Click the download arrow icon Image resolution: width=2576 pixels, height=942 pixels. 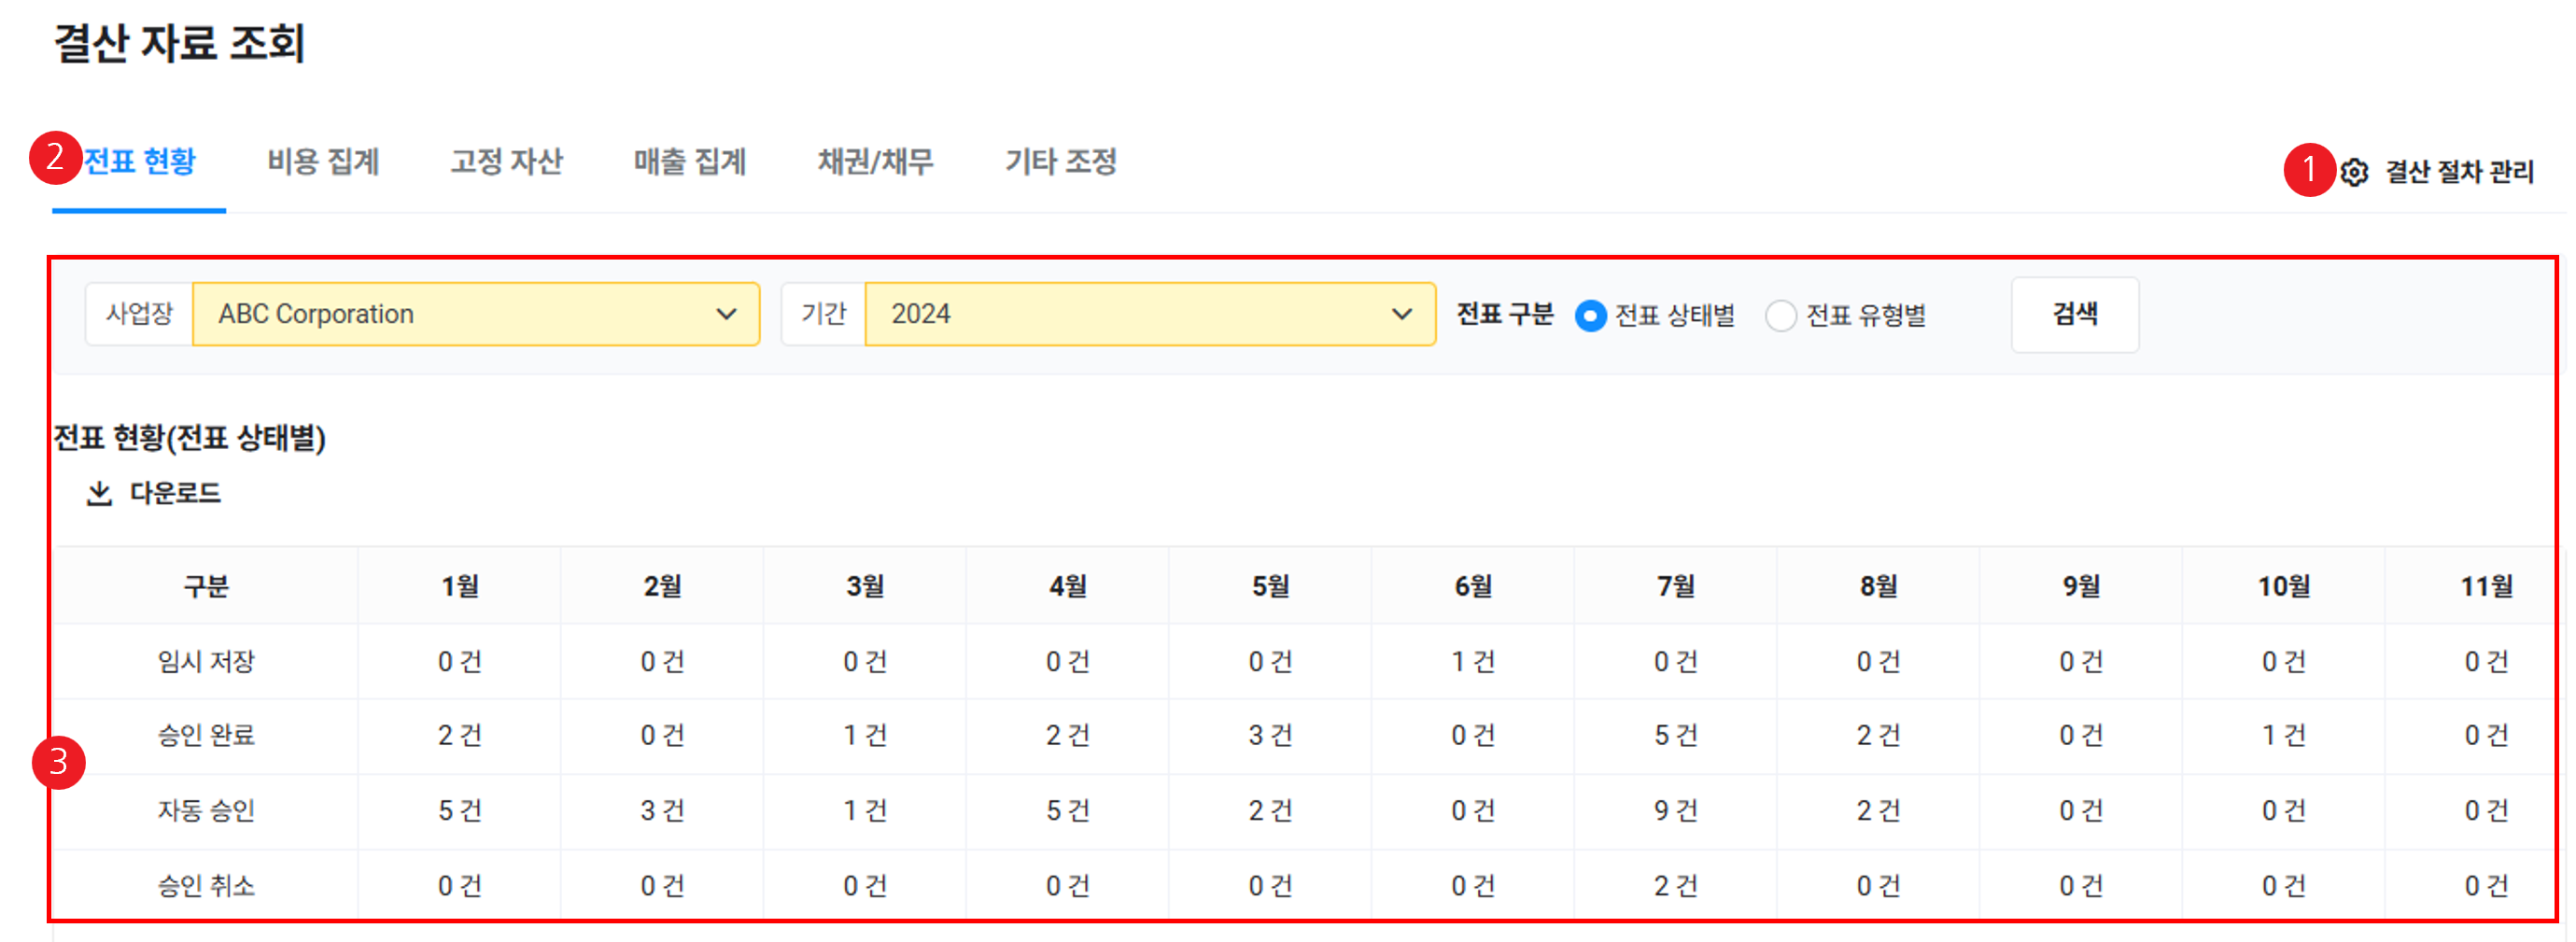pos(99,493)
